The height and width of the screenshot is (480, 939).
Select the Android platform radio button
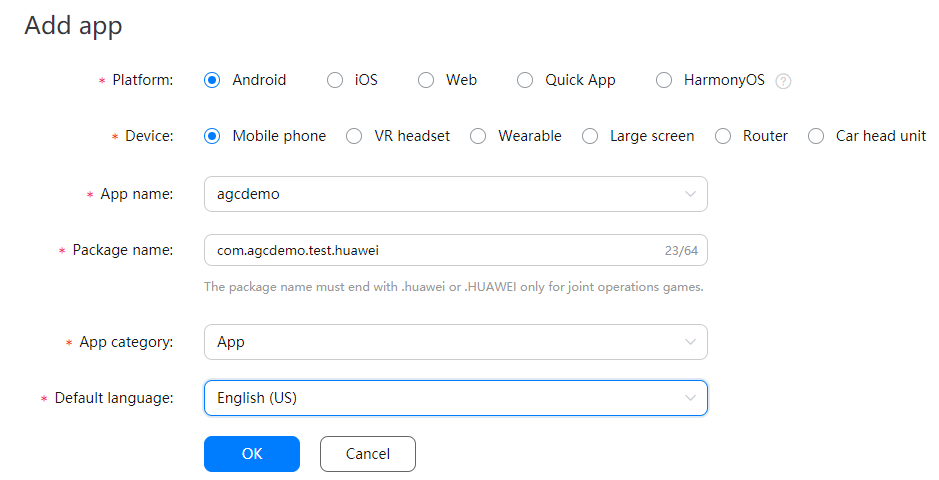(x=212, y=80)
